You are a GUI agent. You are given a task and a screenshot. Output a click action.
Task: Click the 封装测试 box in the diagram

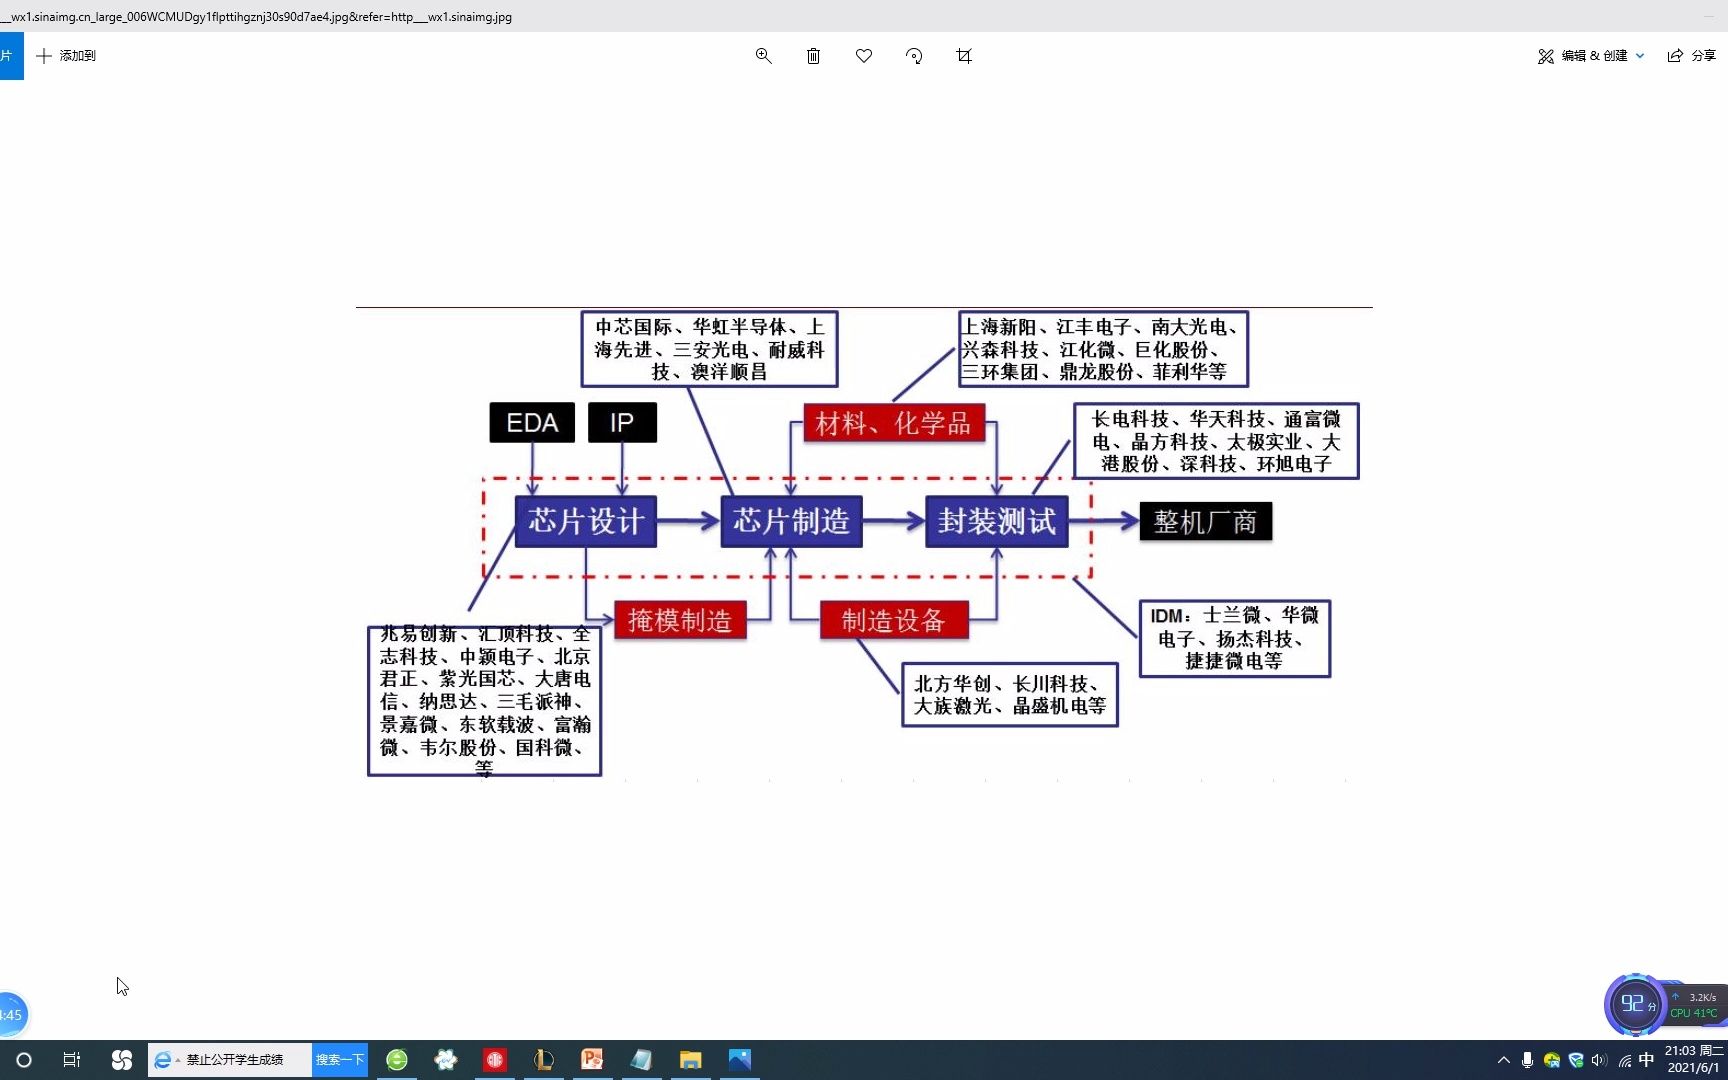997,521
